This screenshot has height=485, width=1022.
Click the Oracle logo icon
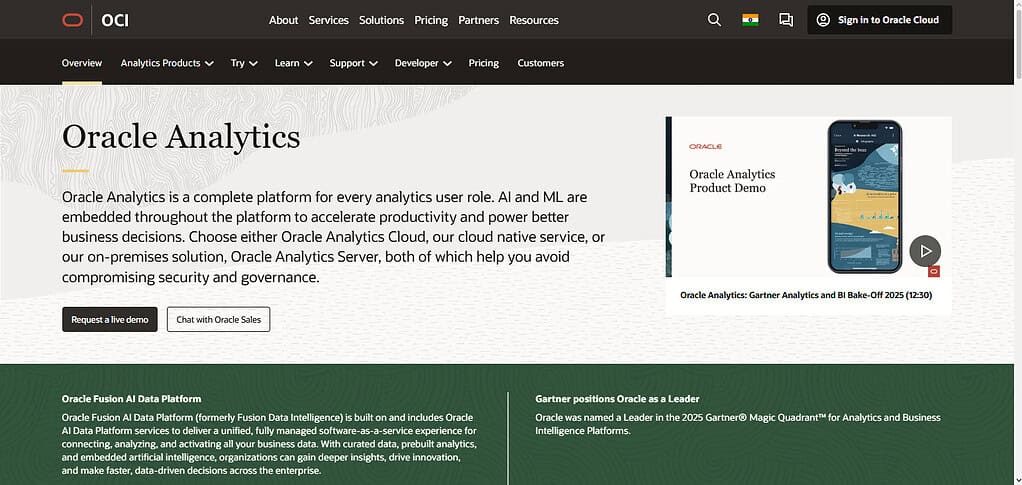[x=72, y=20]
